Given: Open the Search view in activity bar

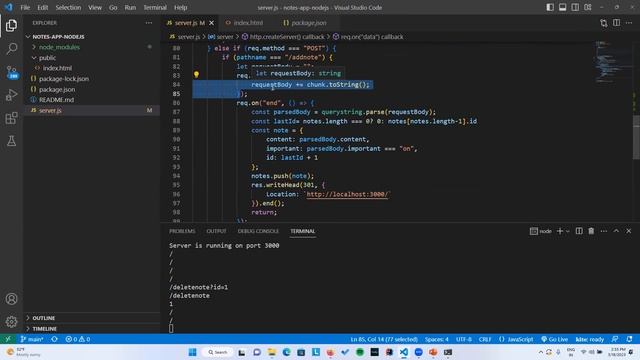Looking at the screenshot, I should 11,49.
